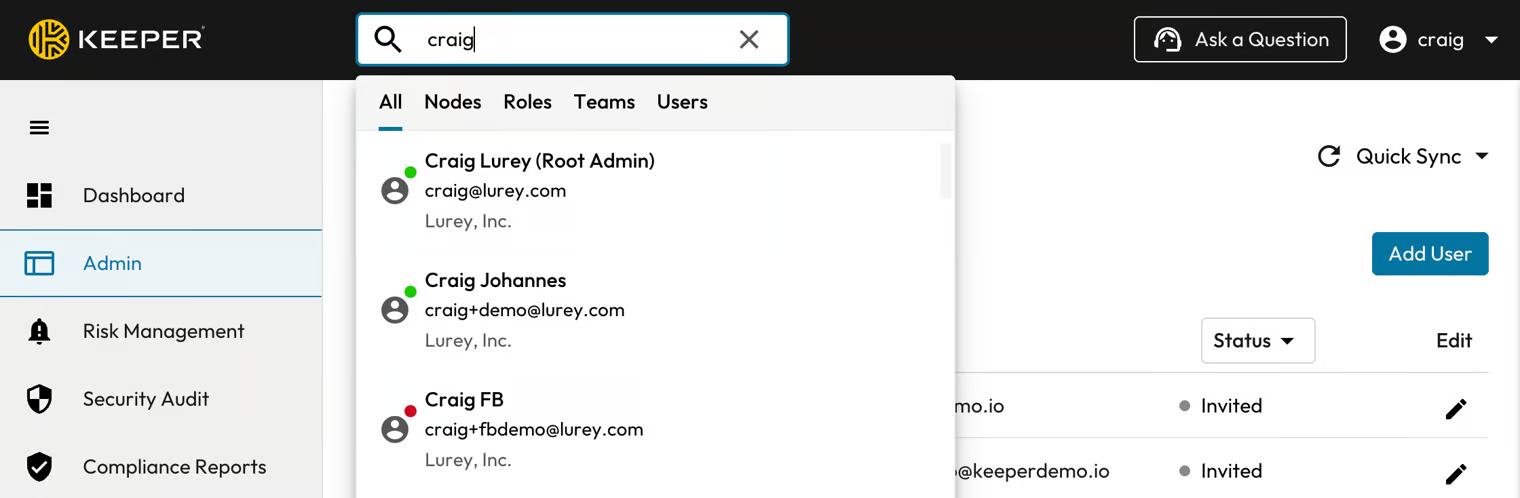The width and height of the screenshot is (1520, 498).
Task: Edit second Invited user pencil icon
Action: [x=1456, y=473]
